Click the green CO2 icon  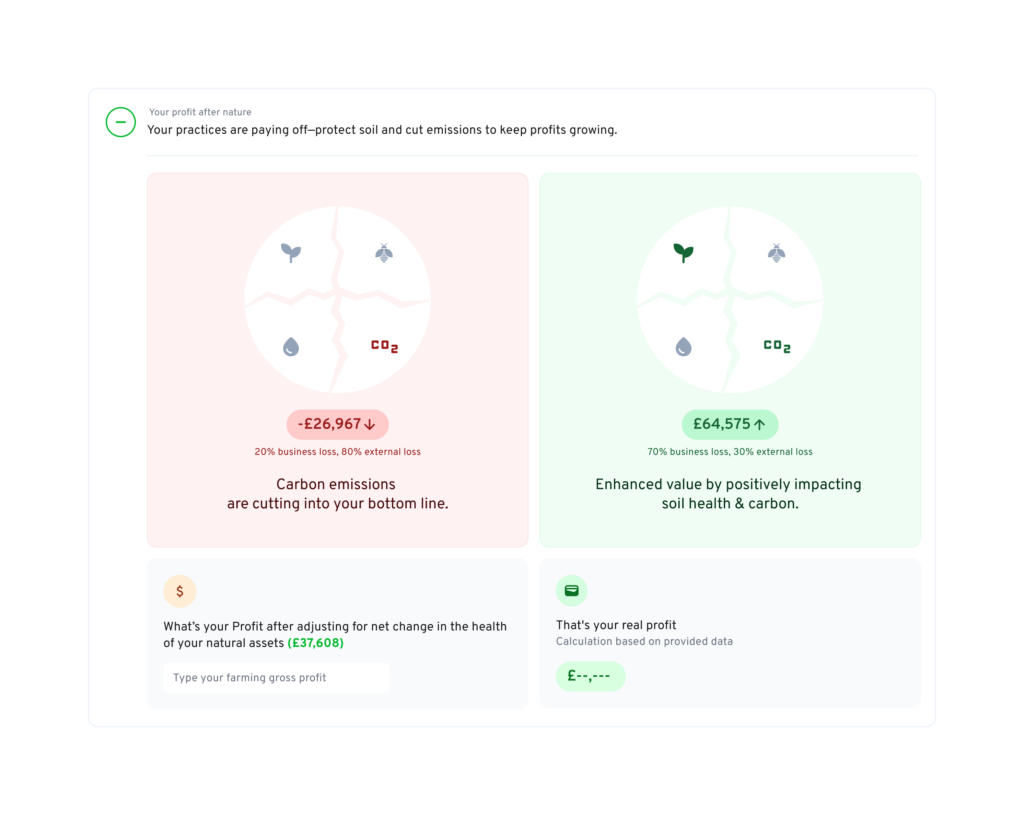coord(777,346)
